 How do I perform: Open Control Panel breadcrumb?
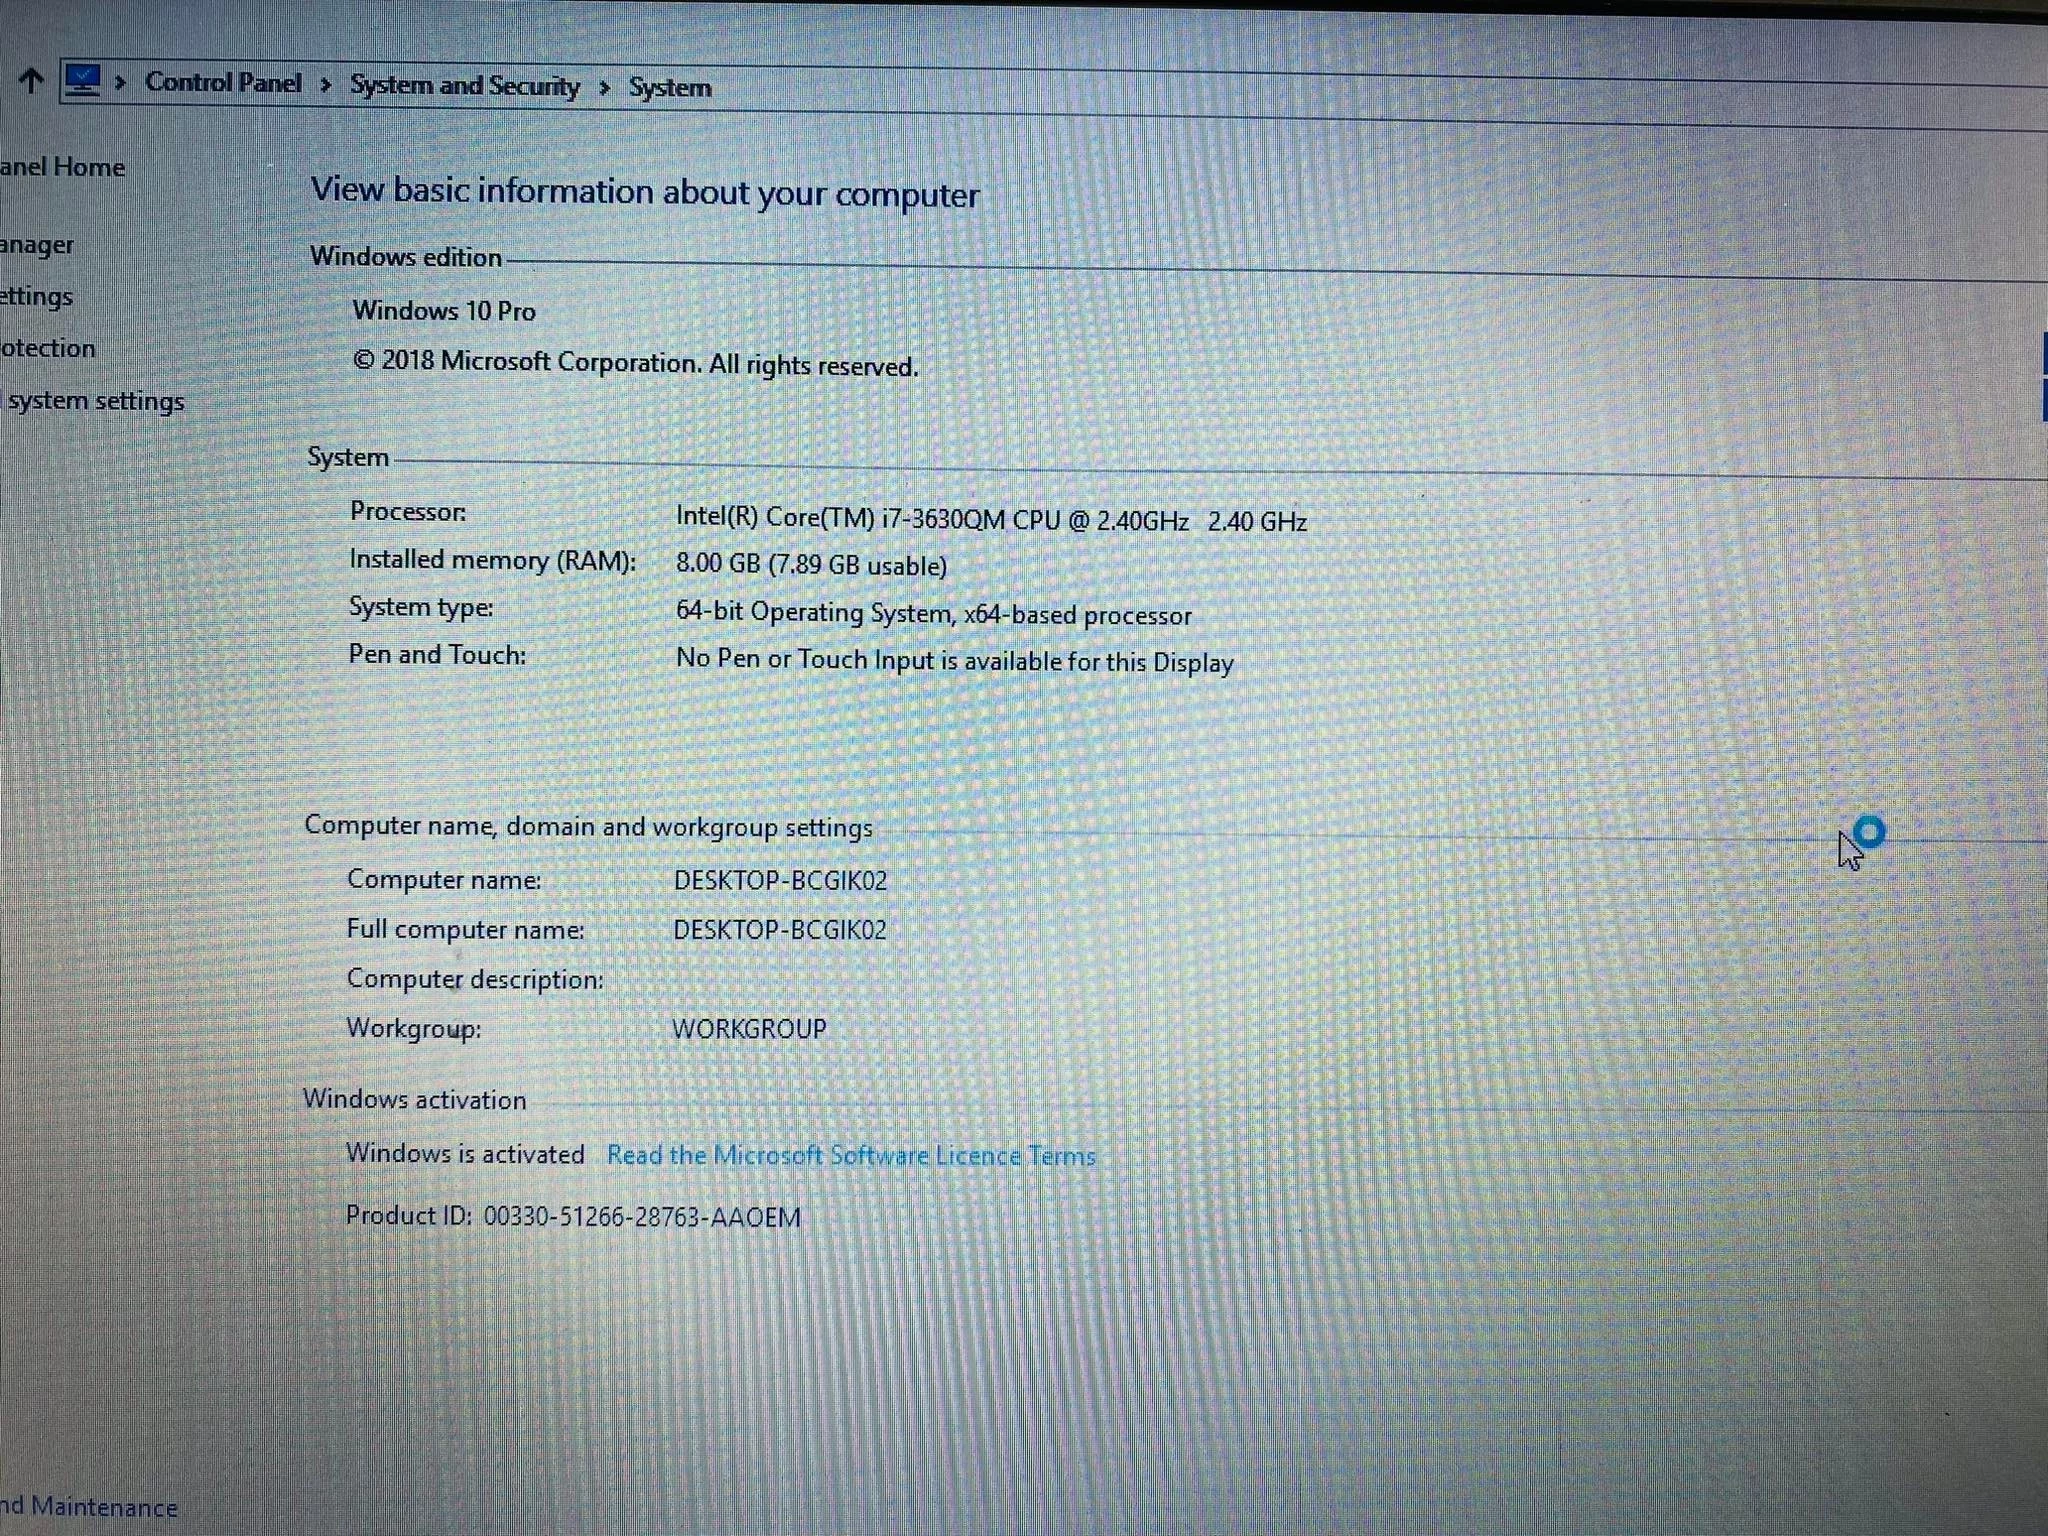coord(222,83)
